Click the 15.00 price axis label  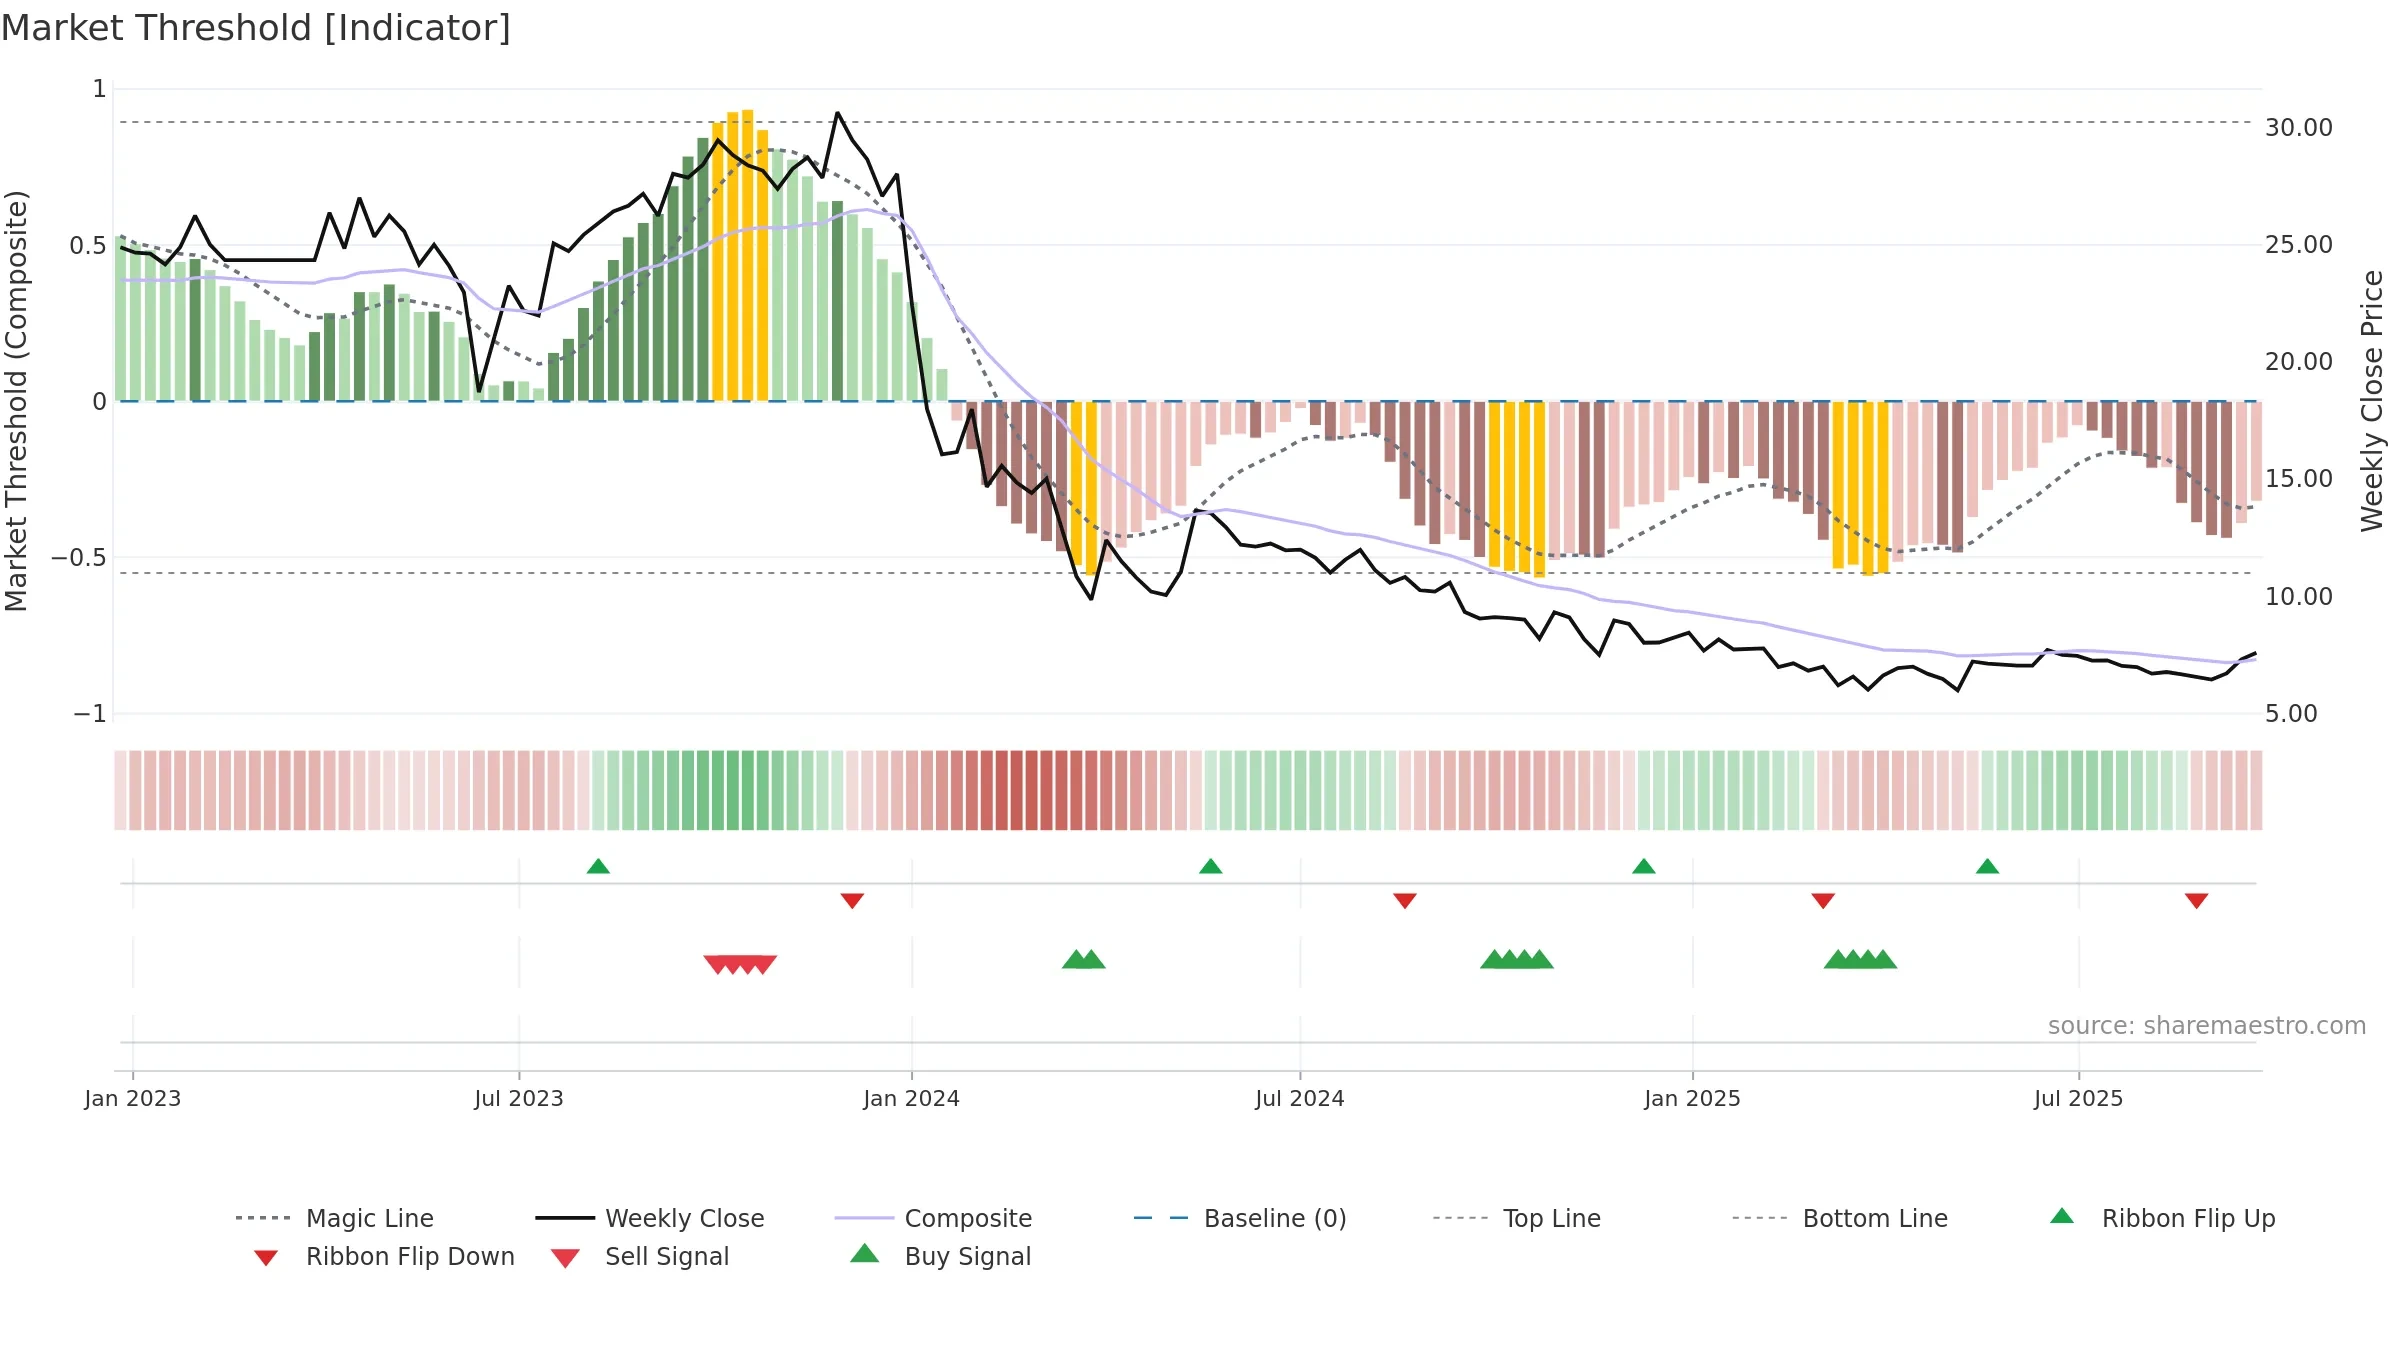(x=2299, y=479)
